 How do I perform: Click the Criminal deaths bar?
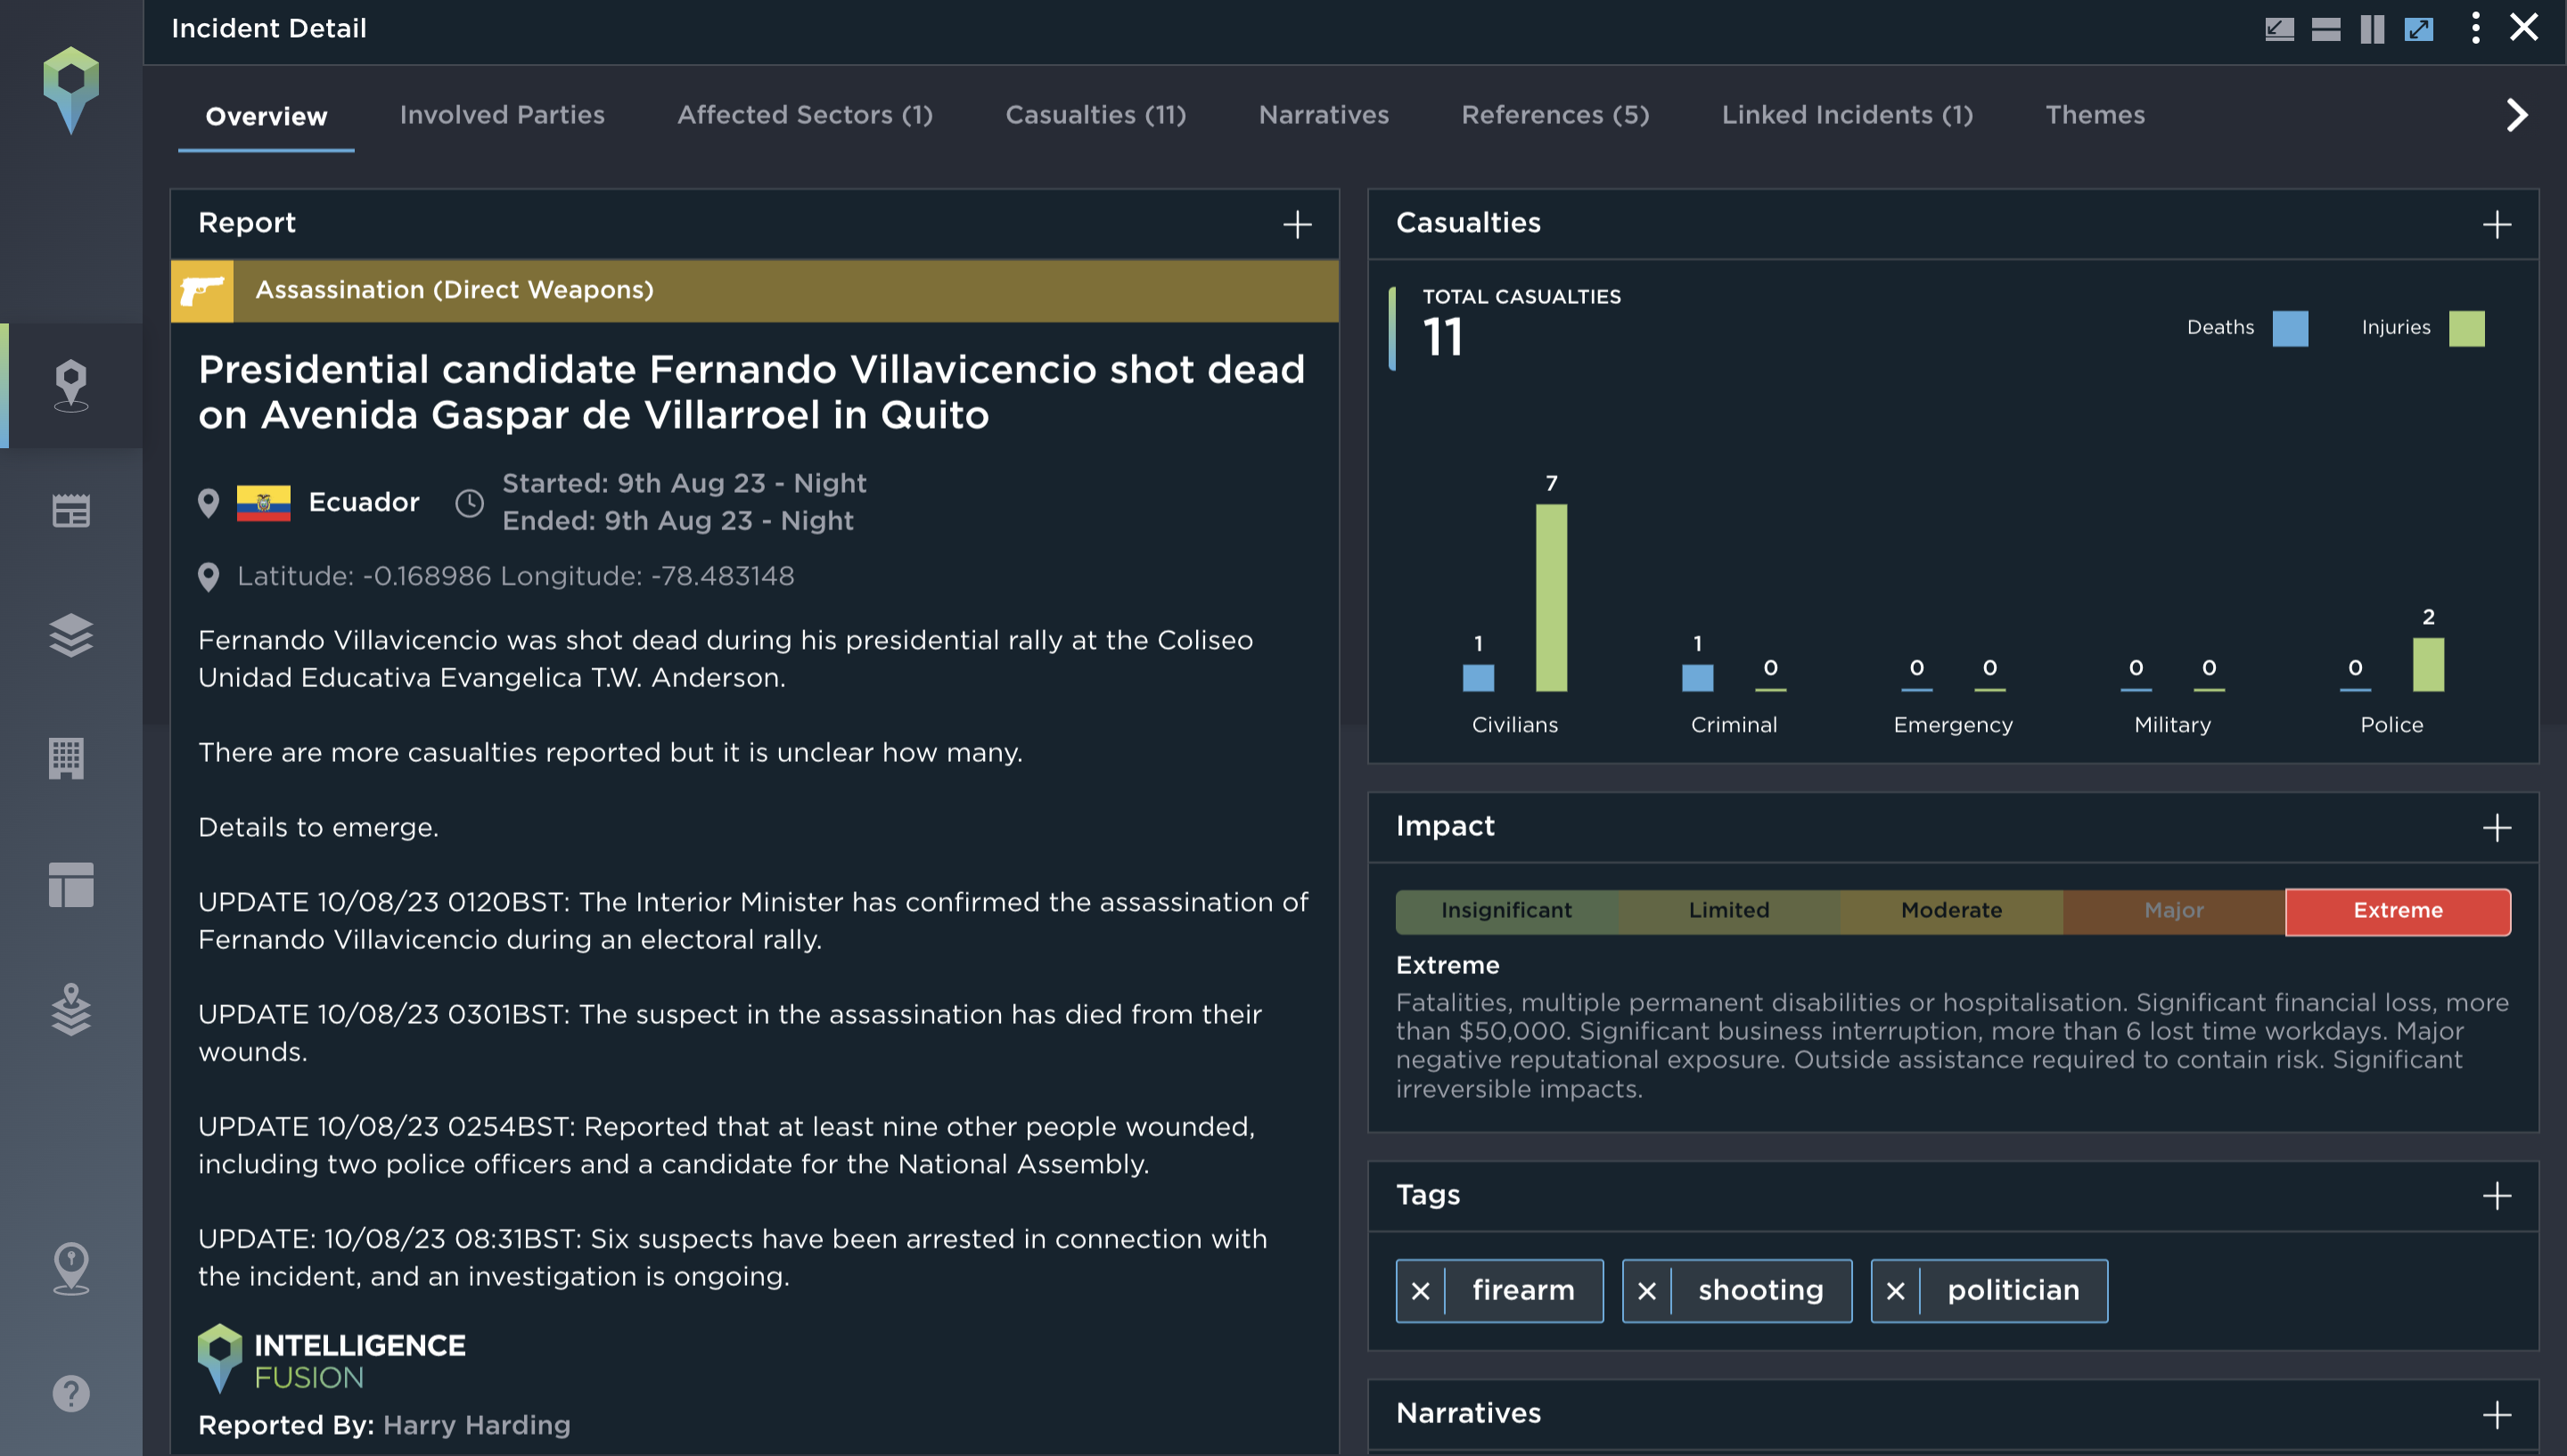(x=1697, y=678)
